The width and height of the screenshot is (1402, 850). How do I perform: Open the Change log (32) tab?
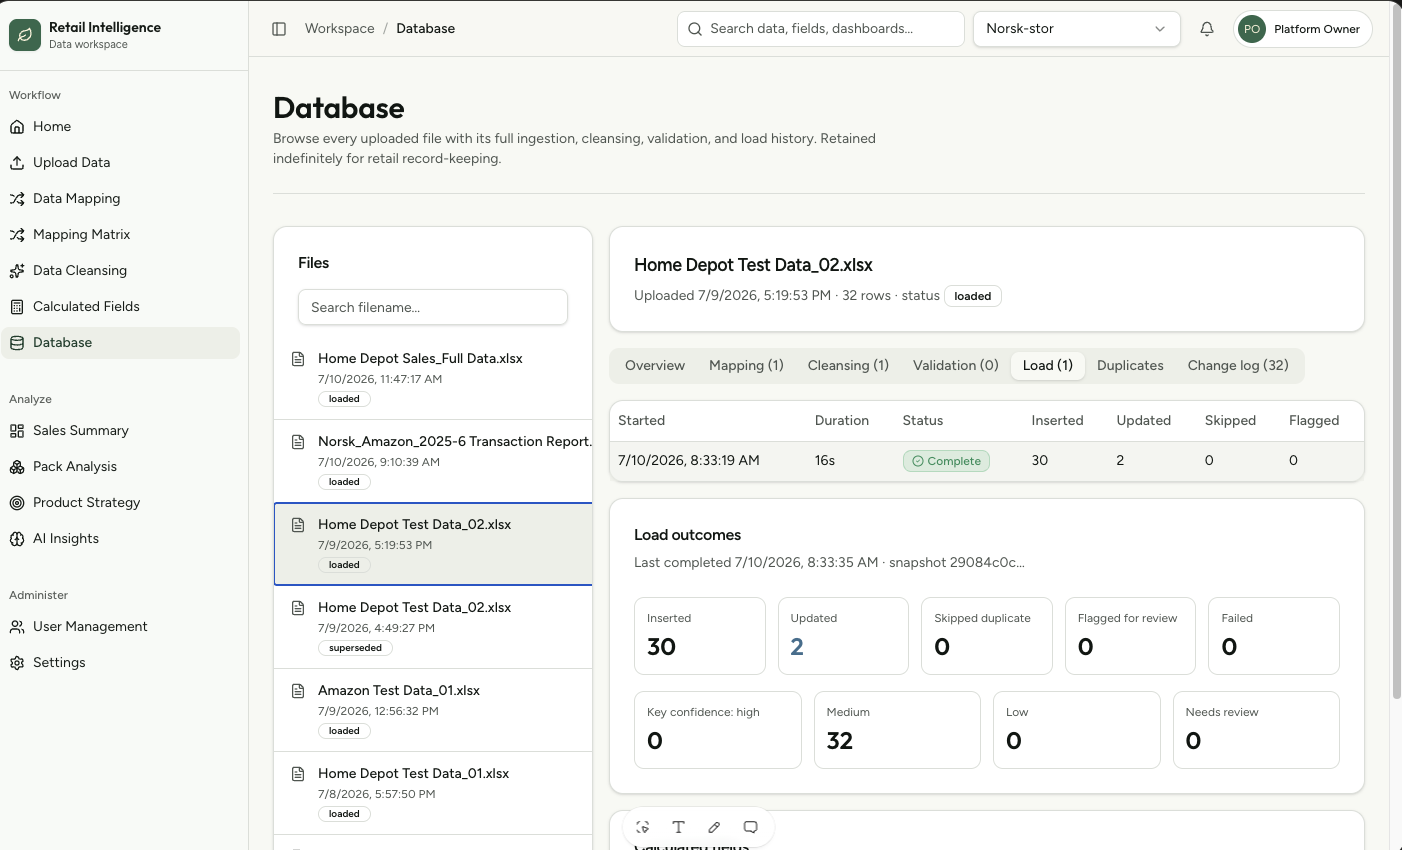coord(1238,366)
